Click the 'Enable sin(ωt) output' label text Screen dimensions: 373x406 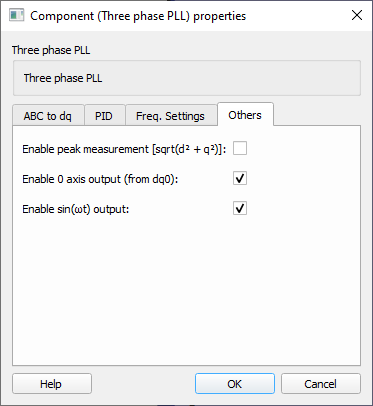click(76, 209)
